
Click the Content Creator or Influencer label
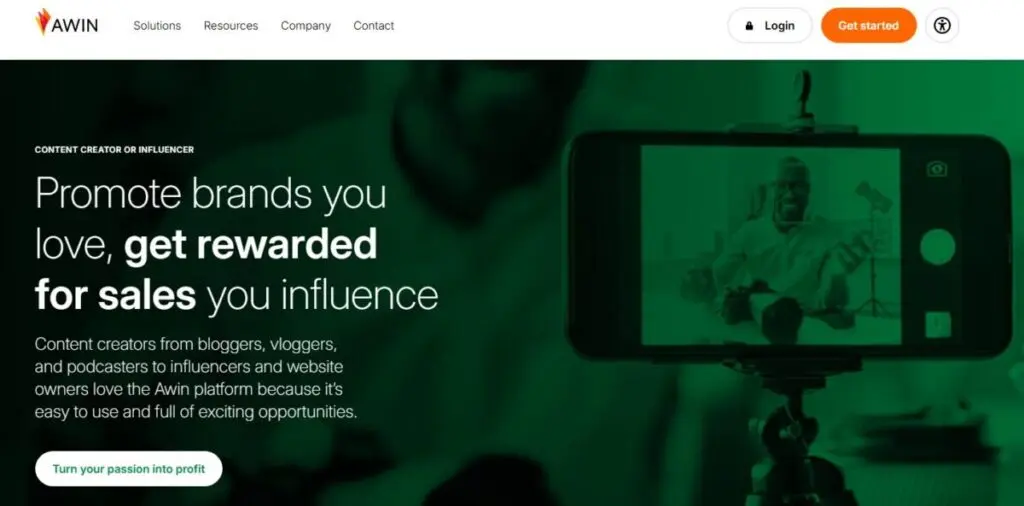tap(114, 150)
